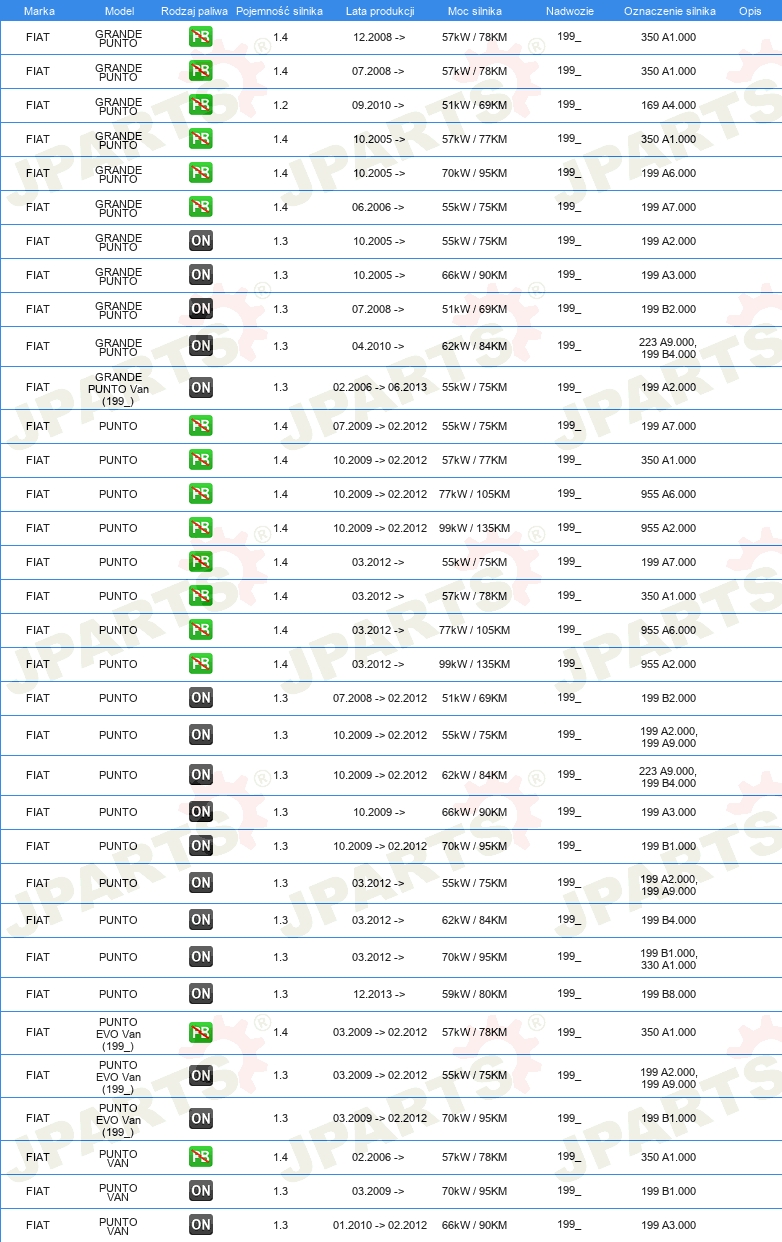The image size is (782, 1242).
Task: Click petrol icon in the Punto EVO Van 1.4 row
Action: [201, 1032]
